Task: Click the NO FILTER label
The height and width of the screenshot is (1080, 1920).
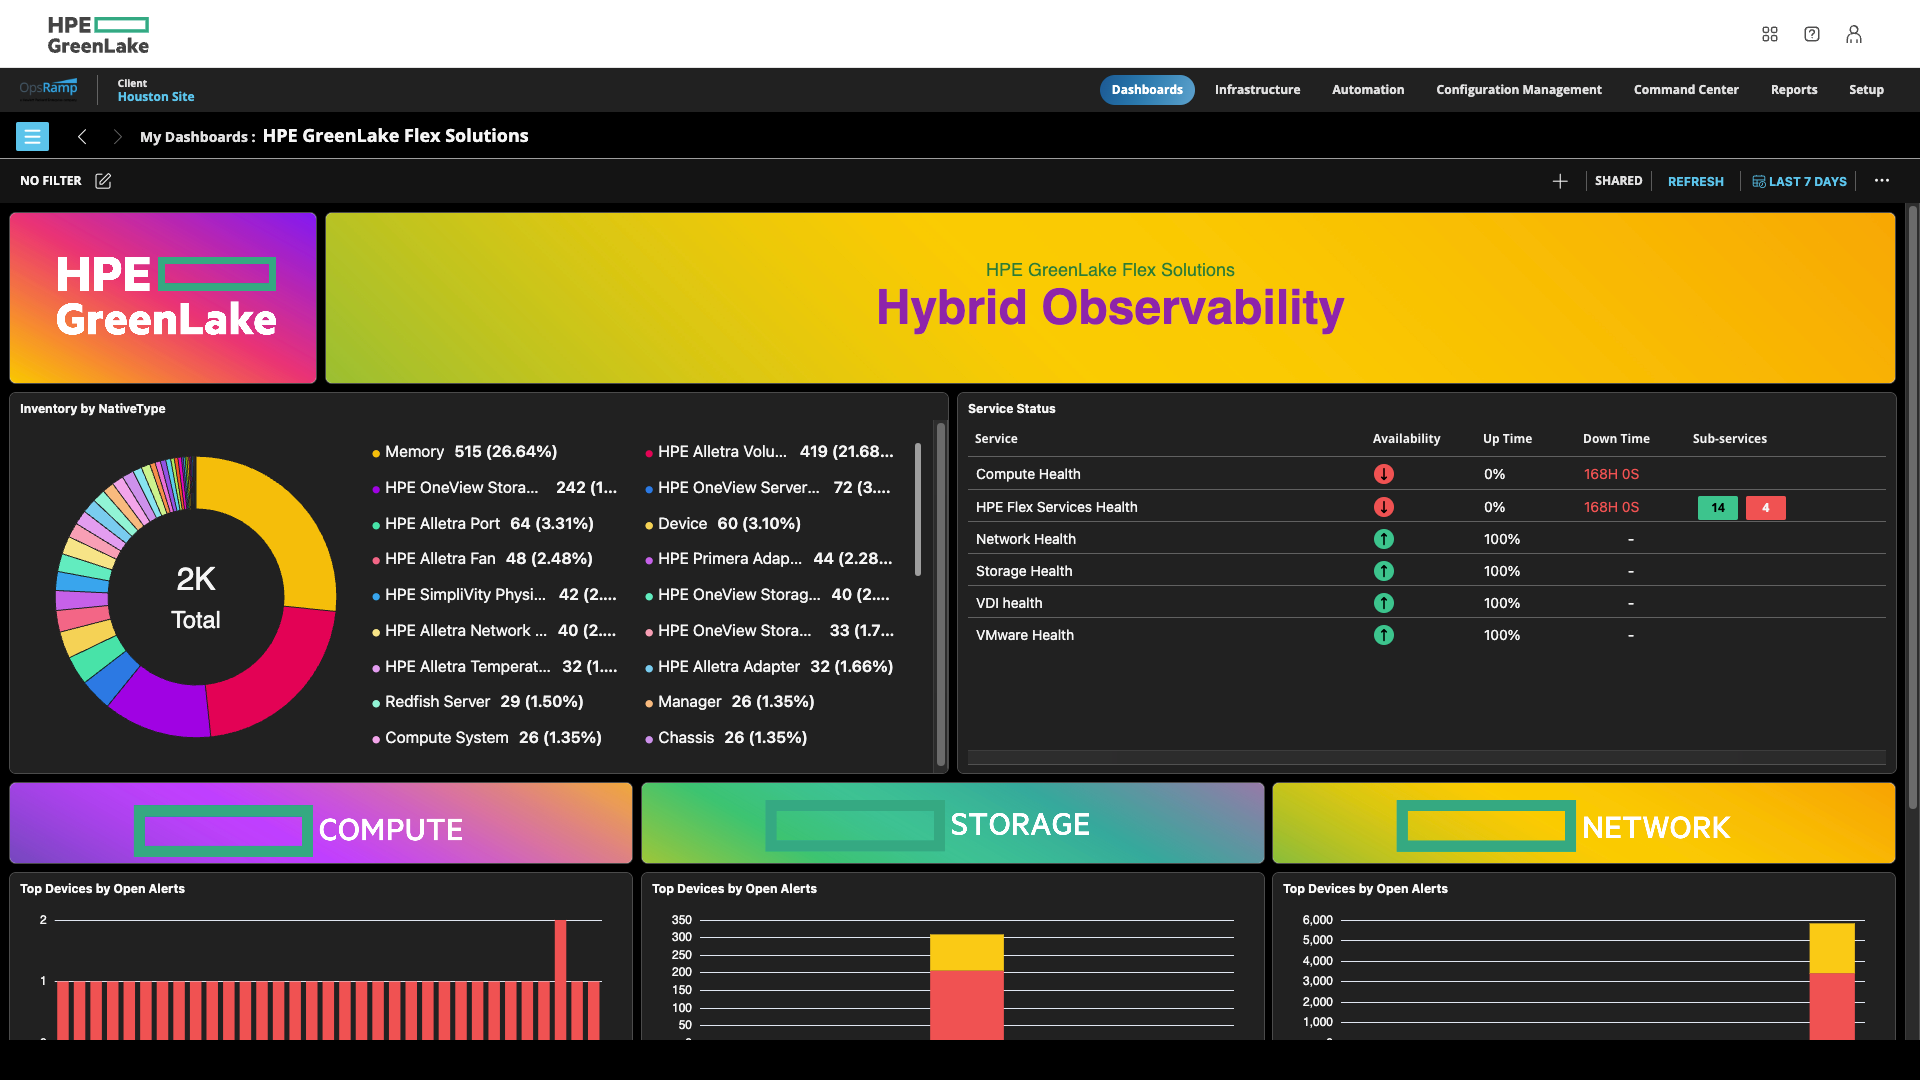Action: [x=51, y=181]
